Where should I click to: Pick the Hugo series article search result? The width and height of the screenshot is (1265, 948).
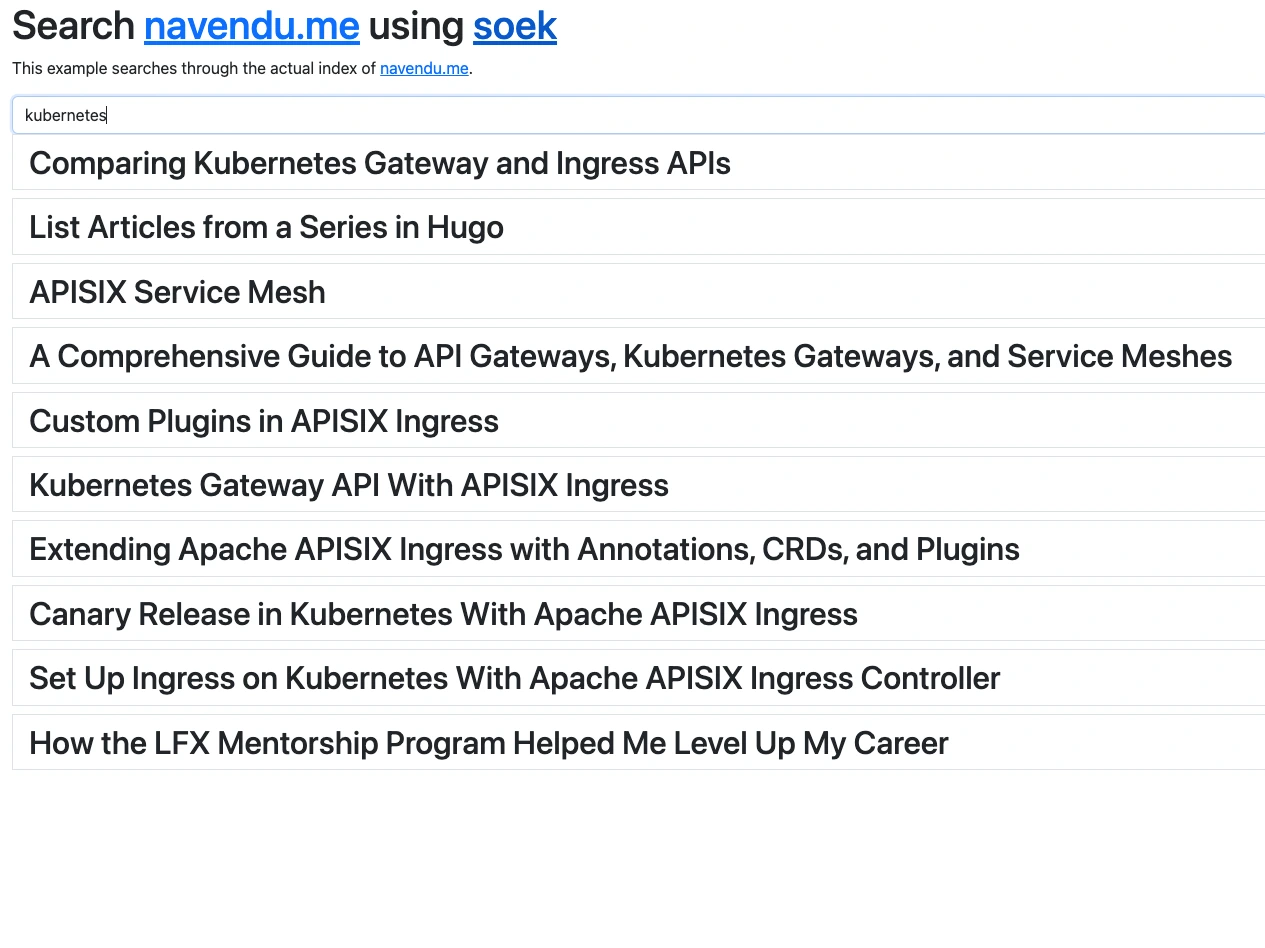(x=638, y=227)
